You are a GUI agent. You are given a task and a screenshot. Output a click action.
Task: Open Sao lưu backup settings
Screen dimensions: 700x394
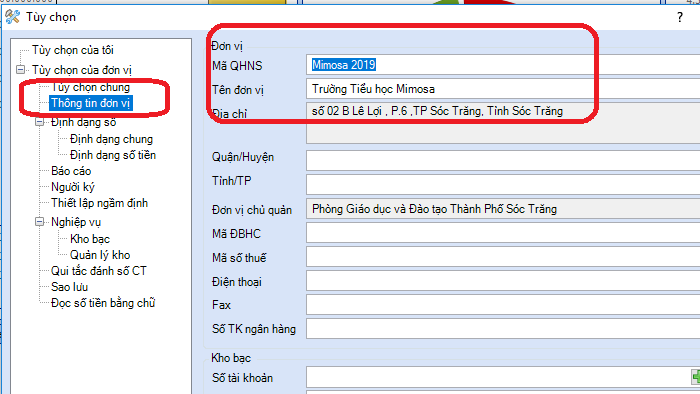point(69,287)
